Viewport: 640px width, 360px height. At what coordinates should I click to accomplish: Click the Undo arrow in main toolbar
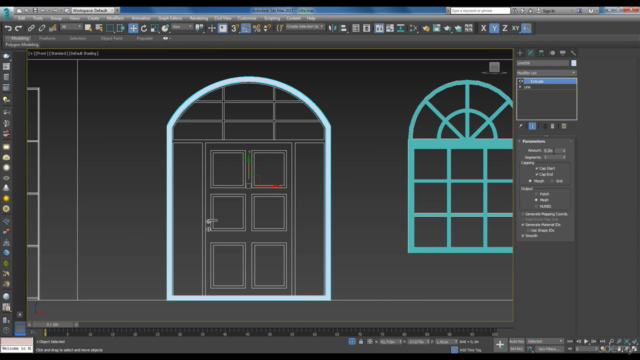point(8,28)
